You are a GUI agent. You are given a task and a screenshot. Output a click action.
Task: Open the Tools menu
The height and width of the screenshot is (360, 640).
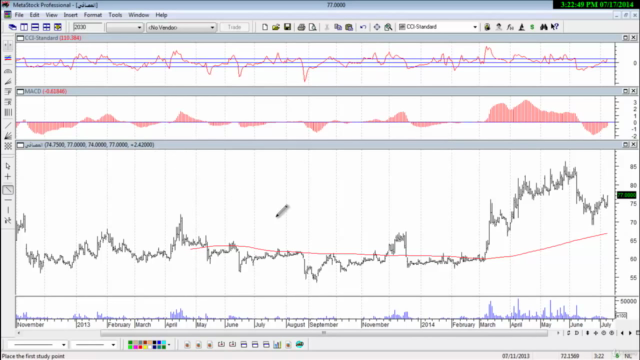115,15
